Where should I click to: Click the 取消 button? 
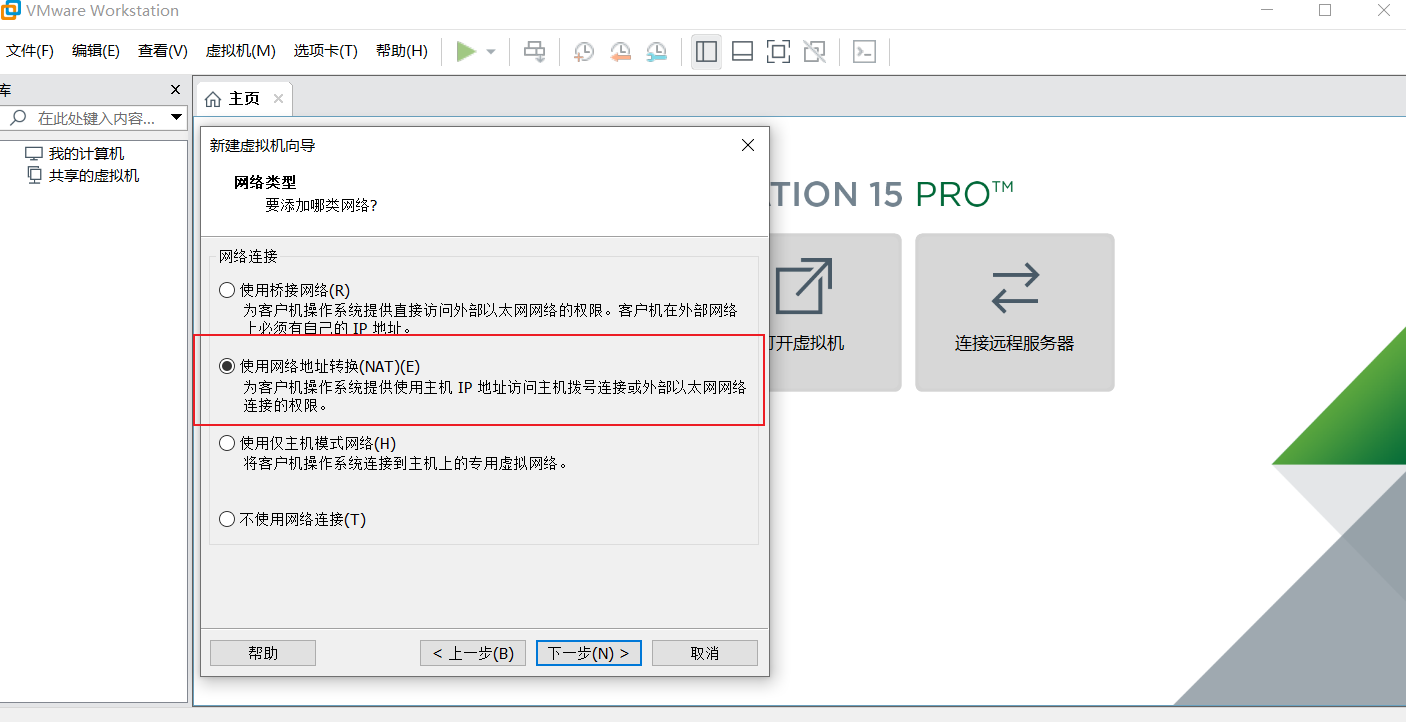(705, 653)
